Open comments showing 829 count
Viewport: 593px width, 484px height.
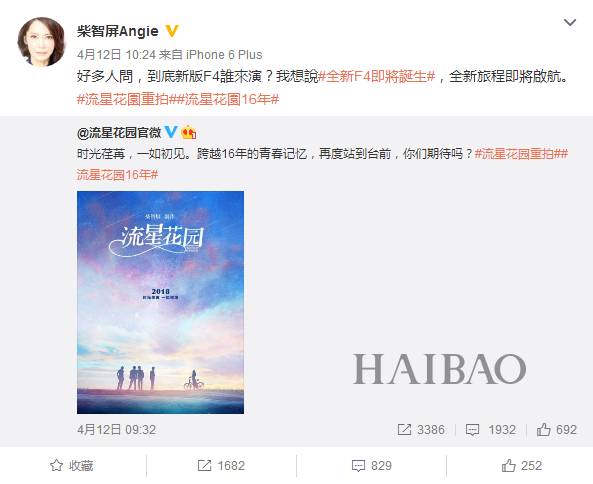pyautogui.click(x=371, y=465)
